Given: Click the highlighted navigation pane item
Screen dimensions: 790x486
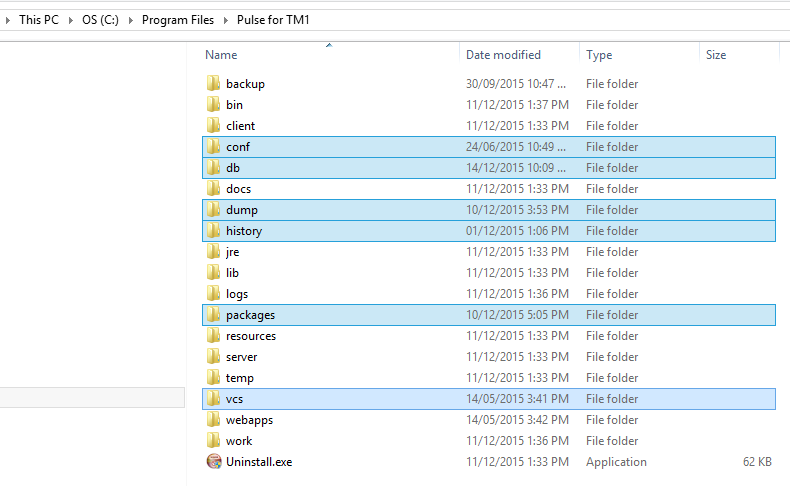Looking at the screenshot, I should tap(92, 398).
